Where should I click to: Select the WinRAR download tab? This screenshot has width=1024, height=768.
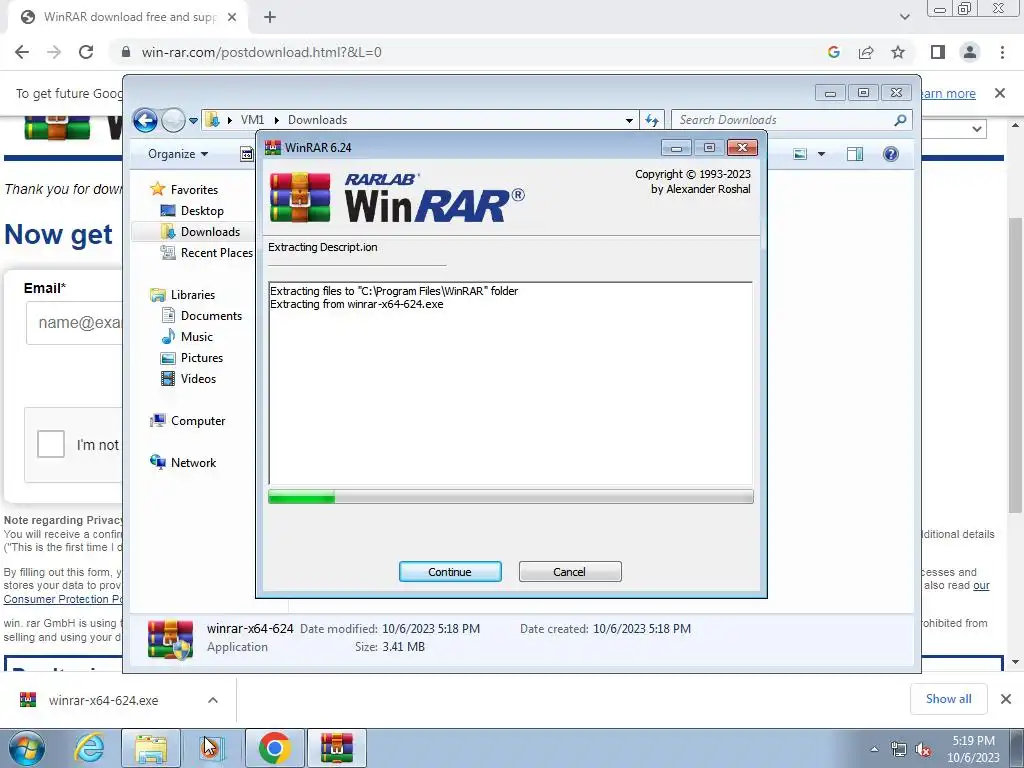point(127,18)
